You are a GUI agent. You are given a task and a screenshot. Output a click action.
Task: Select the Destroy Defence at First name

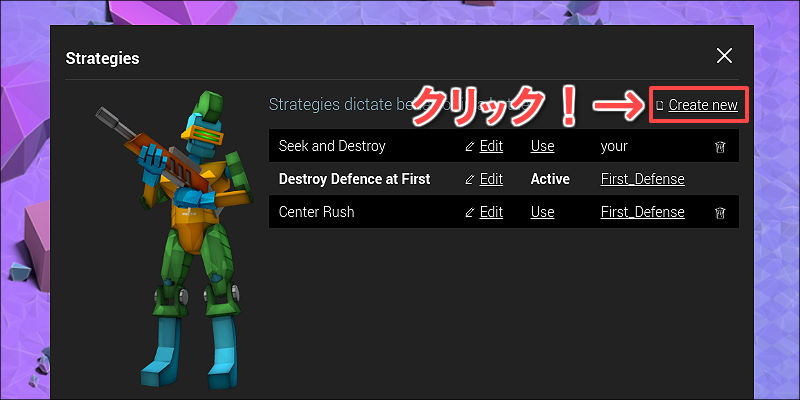coord(355,179)
